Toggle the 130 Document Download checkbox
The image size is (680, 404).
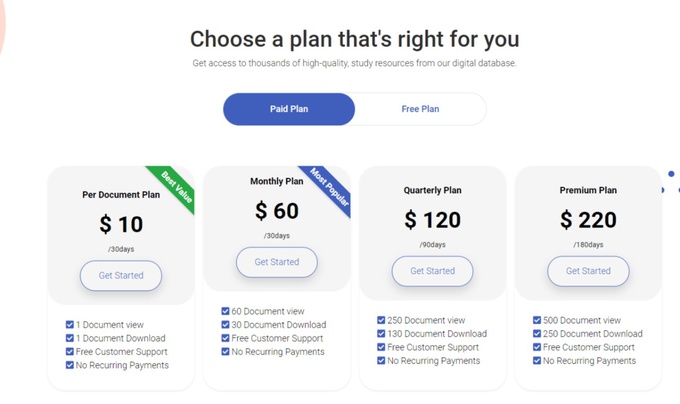tap(382, 334)
